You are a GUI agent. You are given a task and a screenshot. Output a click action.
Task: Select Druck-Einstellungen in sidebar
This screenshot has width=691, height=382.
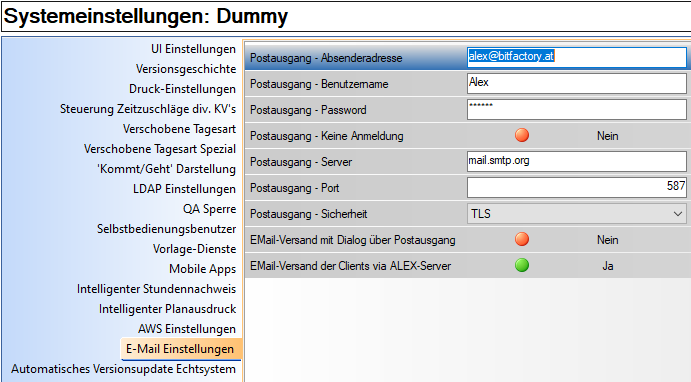pyautogui.click(x=182, y=89)
